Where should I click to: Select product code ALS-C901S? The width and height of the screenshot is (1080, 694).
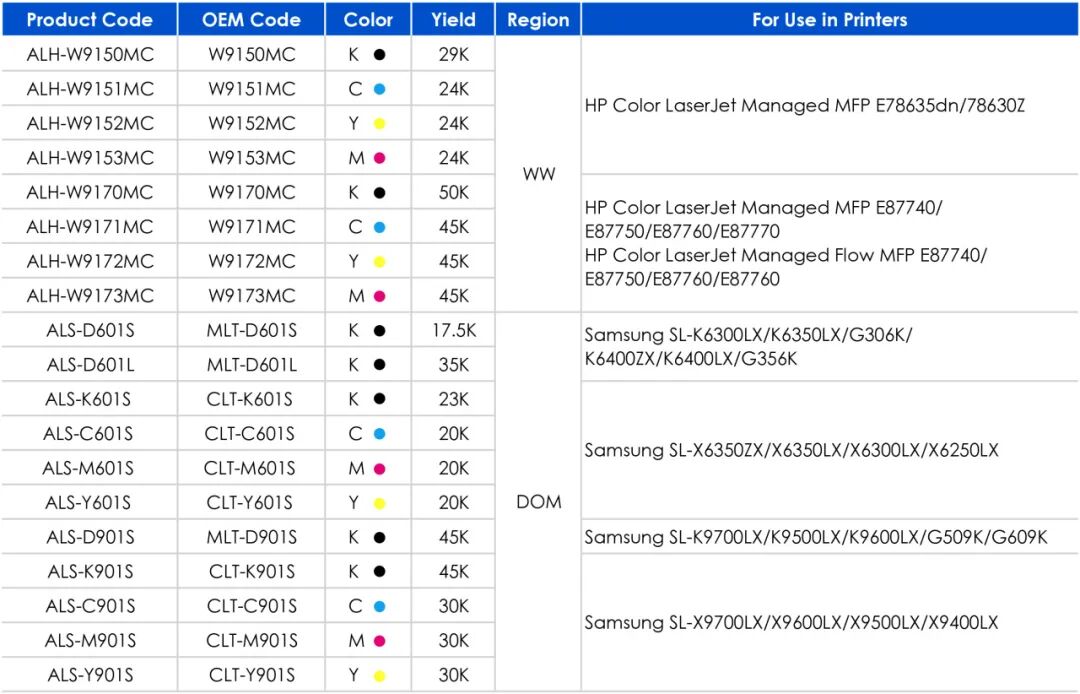click(x=90, y=606)
